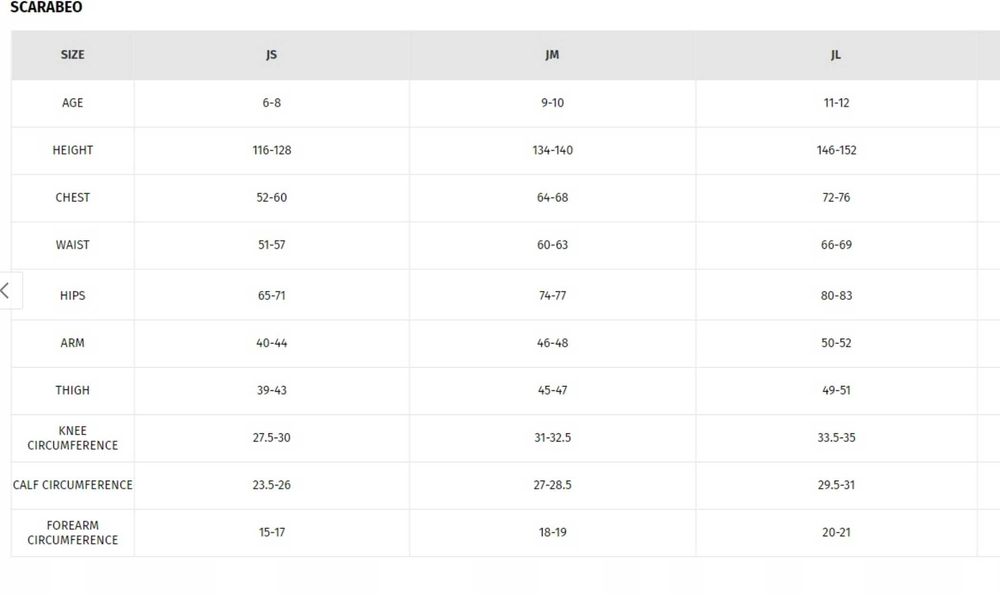Screen dimensions: 1000x599
Task: Click the KNEE CIRCUMFERENCE row label
Action: [73, 438]
